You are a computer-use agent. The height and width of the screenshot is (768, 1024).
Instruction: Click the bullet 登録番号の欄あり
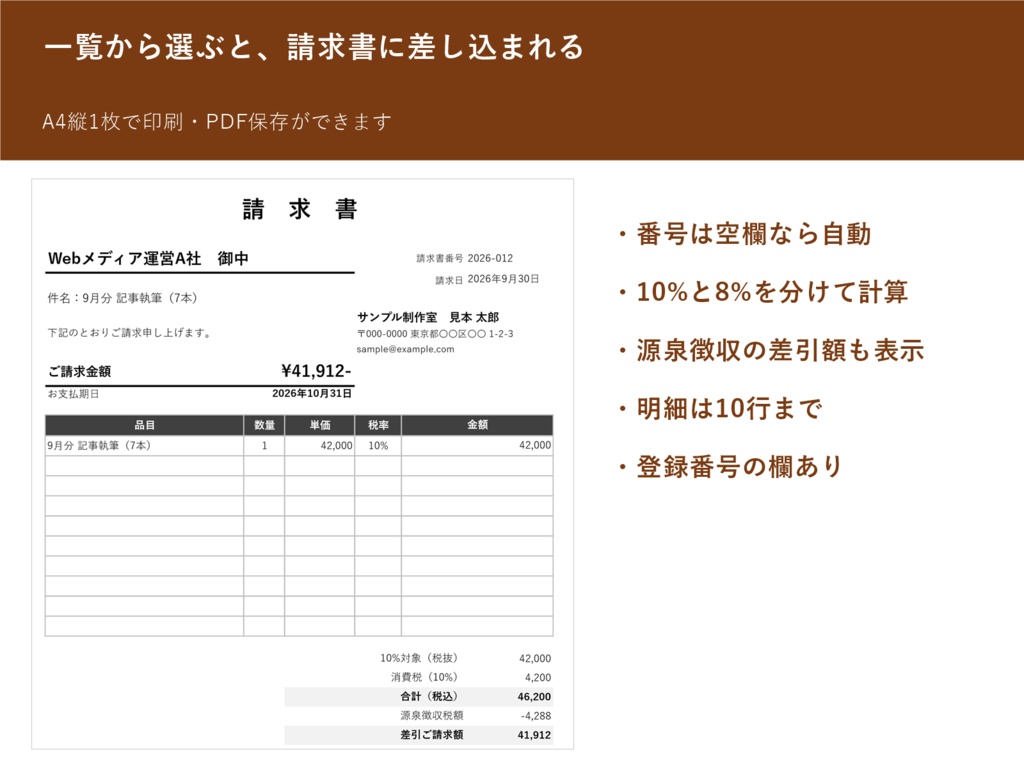(x=731, y=467)
